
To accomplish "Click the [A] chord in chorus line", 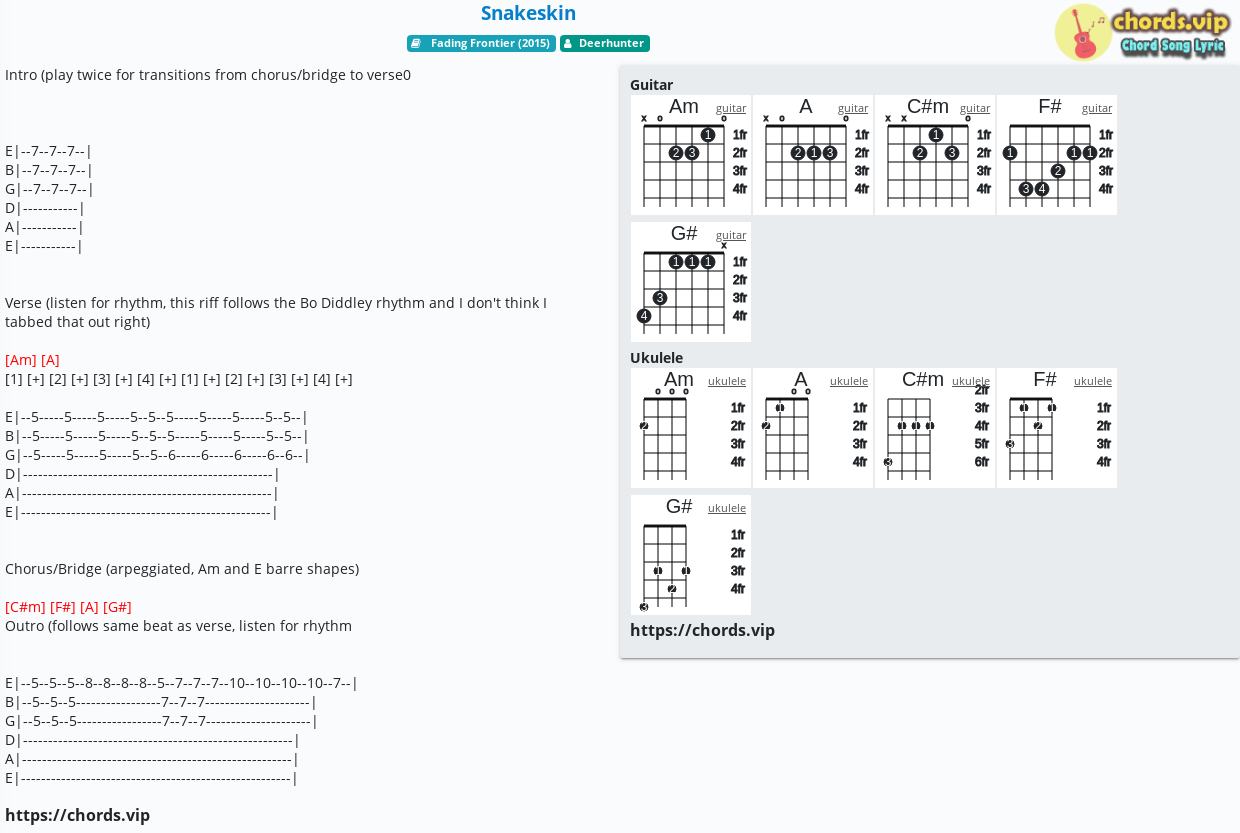I will tap(89, 607).
